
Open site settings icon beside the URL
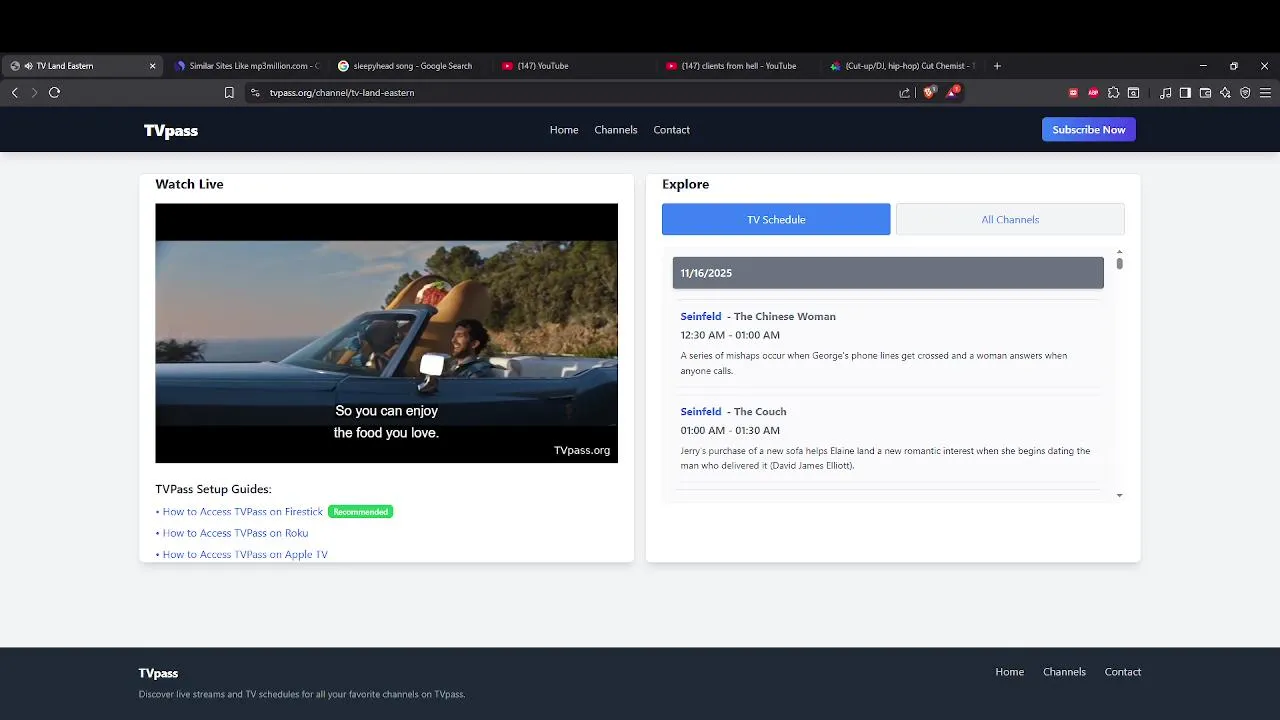pyautogui.click(x=255, y=92)
